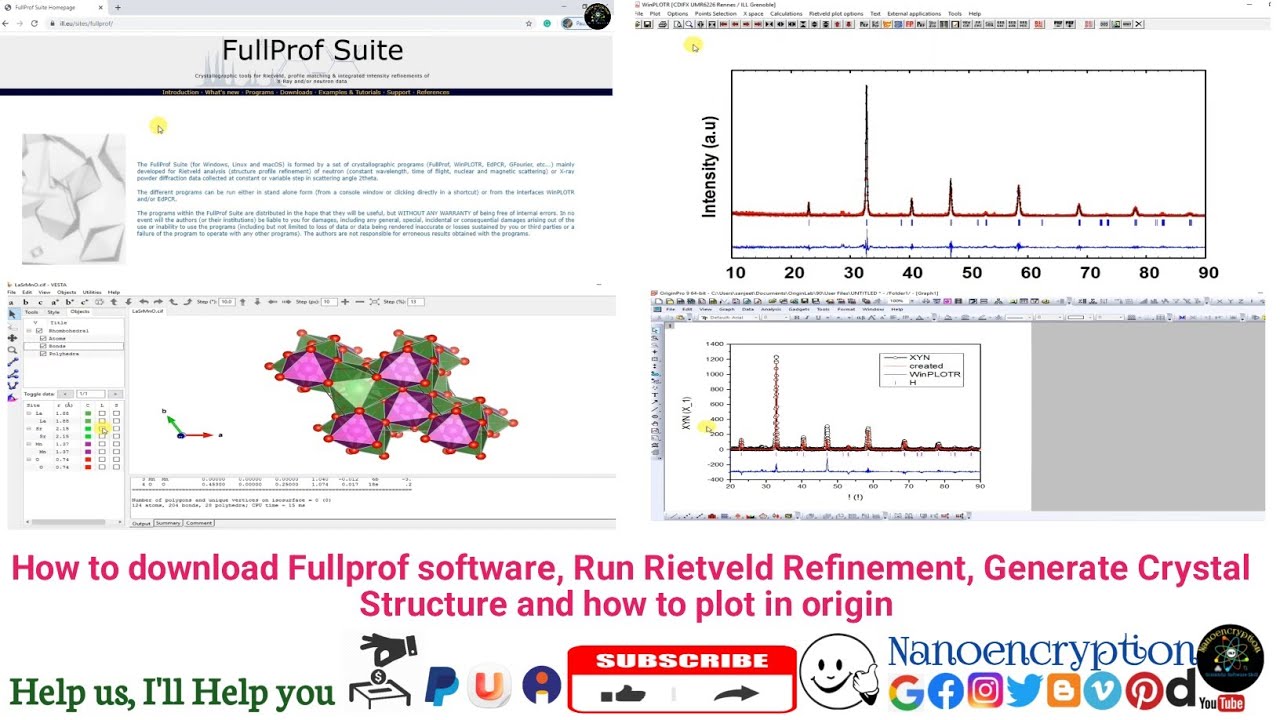This screenshot has height=720, width=1280.
Task: View along the b* axis in VESTA
Action: click(69, 302)
